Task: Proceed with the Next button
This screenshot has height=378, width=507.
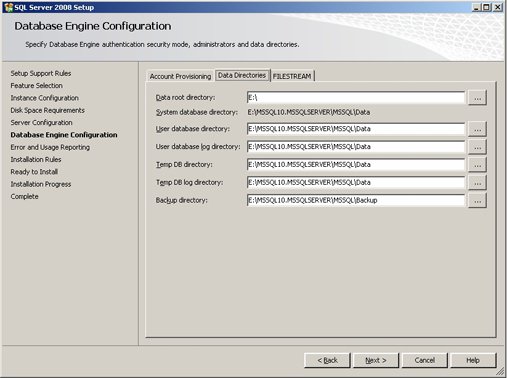Action: coord(376,360)
